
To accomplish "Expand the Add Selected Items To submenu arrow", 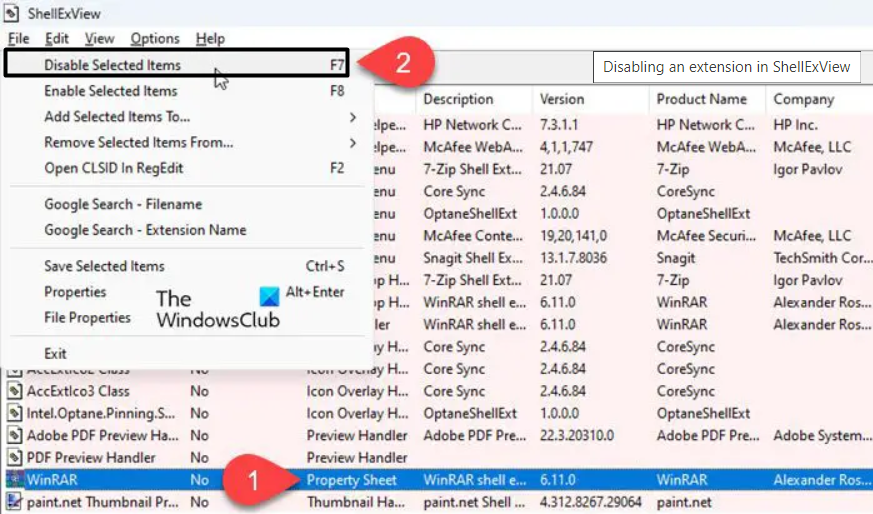I will point(352,117).
